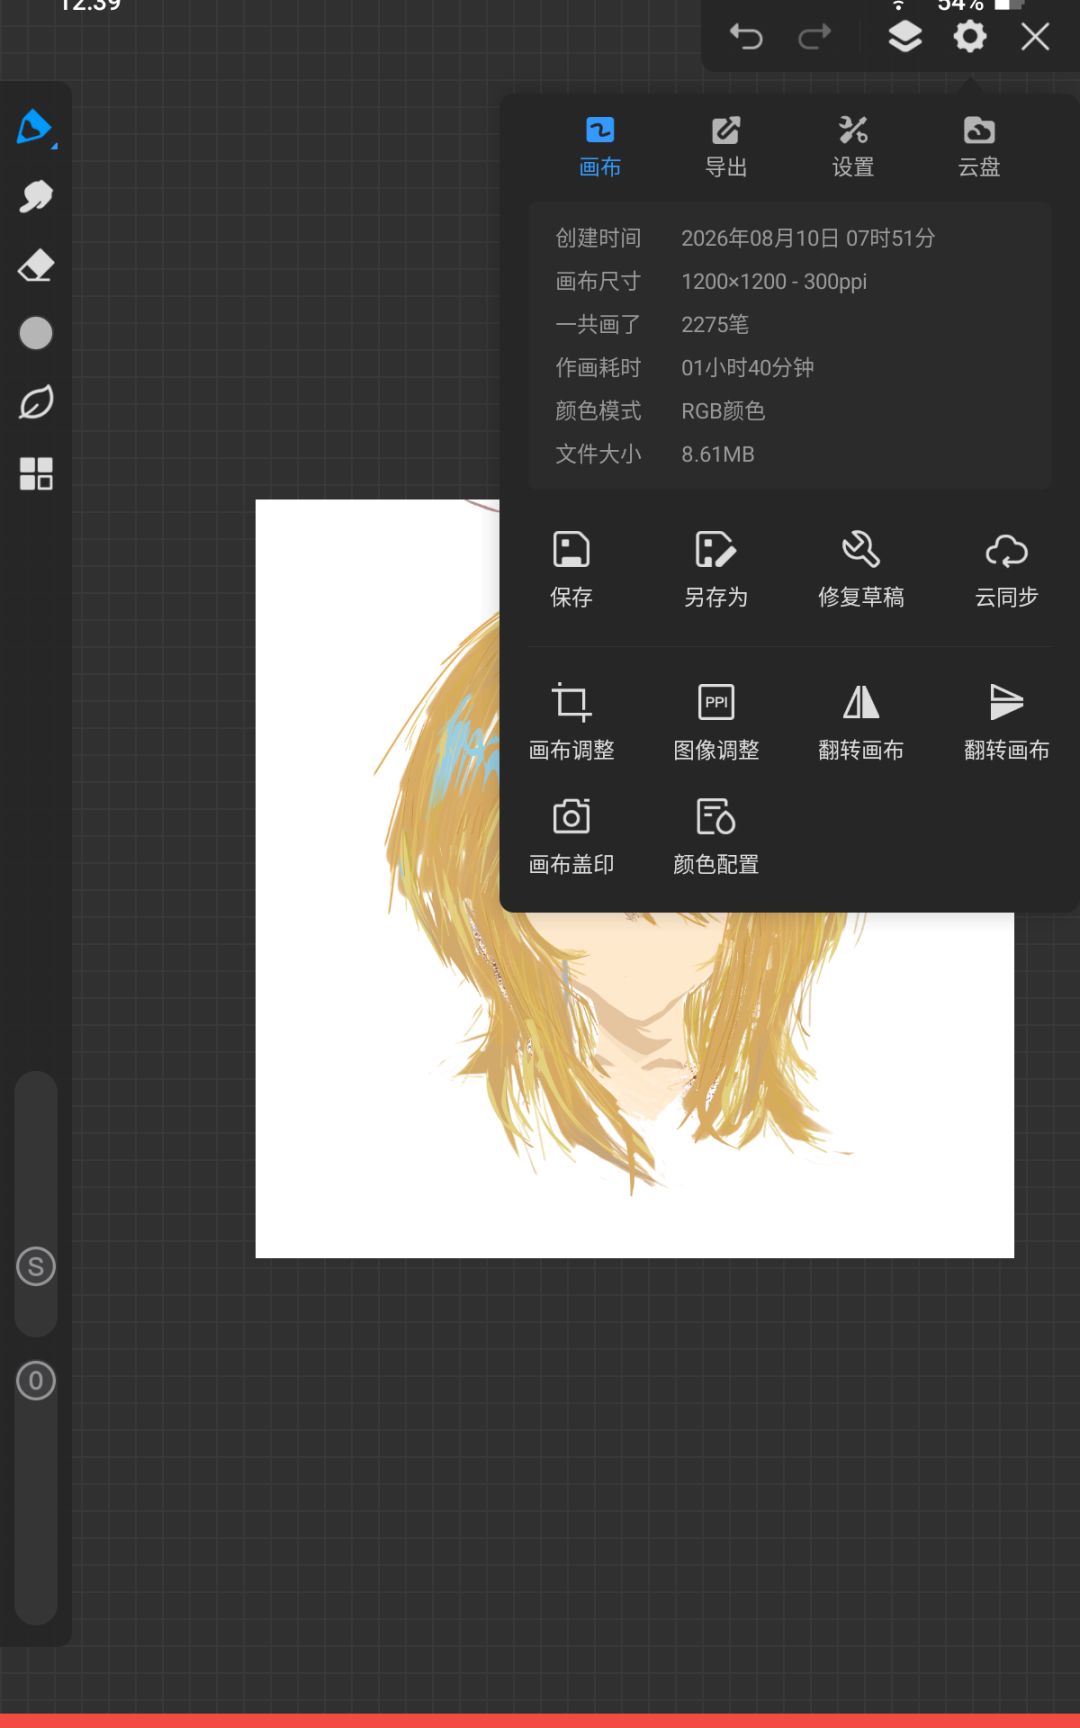The width and height of the screenshot is (1080, 1728).
Task: Click file size value 8.61MB
Action: click(x=718, y=454)
